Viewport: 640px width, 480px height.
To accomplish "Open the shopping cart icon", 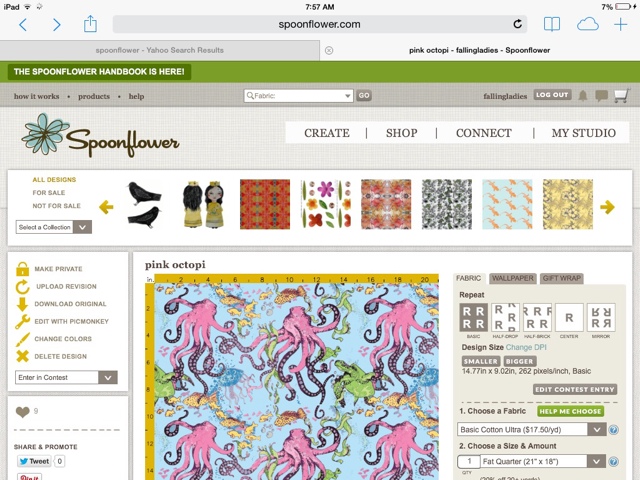I will coord(621,96).
